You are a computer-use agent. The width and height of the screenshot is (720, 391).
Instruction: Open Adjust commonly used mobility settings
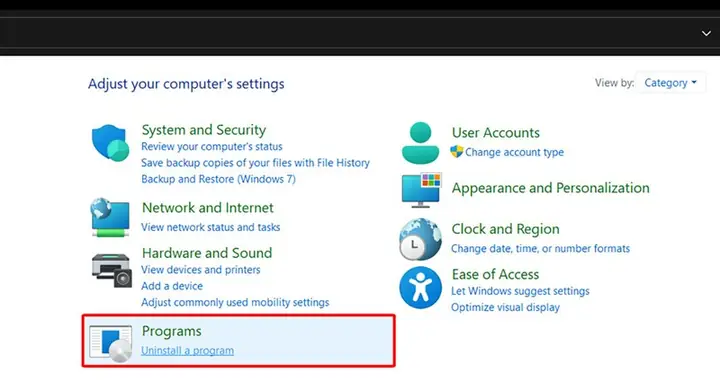click(235, 302)
